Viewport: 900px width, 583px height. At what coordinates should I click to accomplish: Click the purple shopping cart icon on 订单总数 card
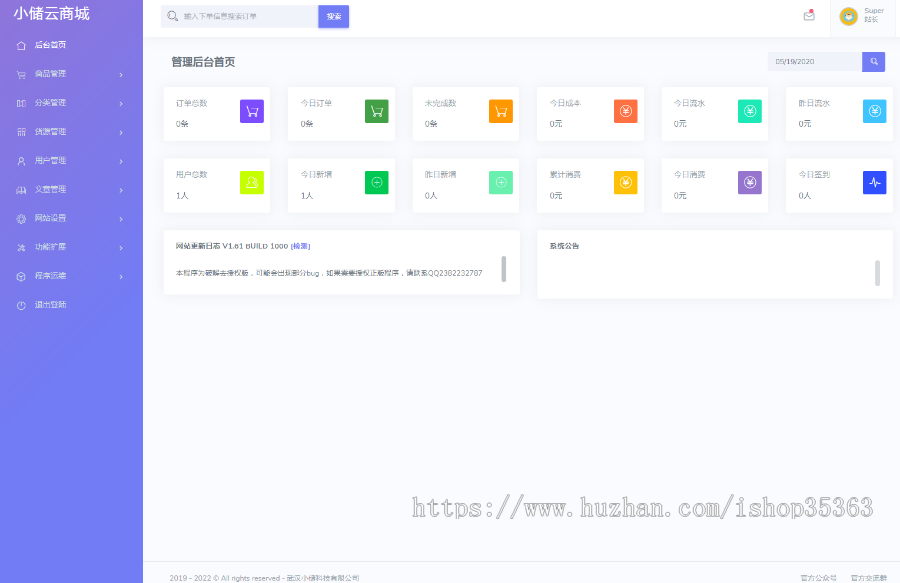[252, 111]
